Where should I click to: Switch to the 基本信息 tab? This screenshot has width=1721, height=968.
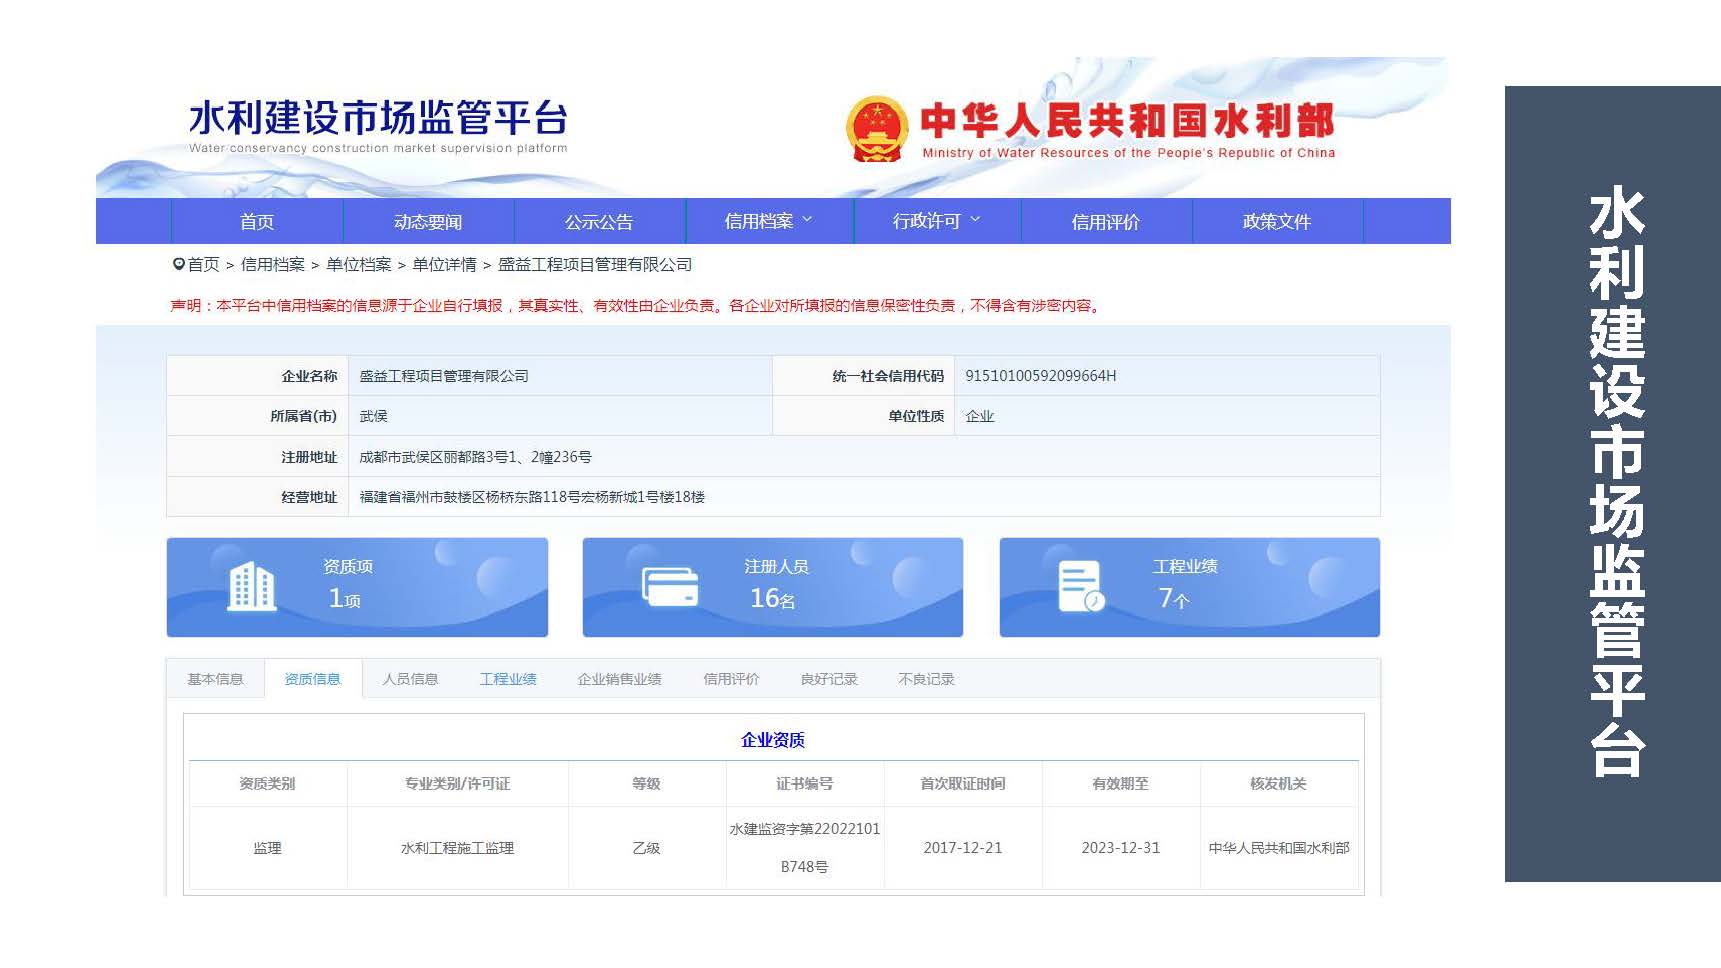click(215, 679)
